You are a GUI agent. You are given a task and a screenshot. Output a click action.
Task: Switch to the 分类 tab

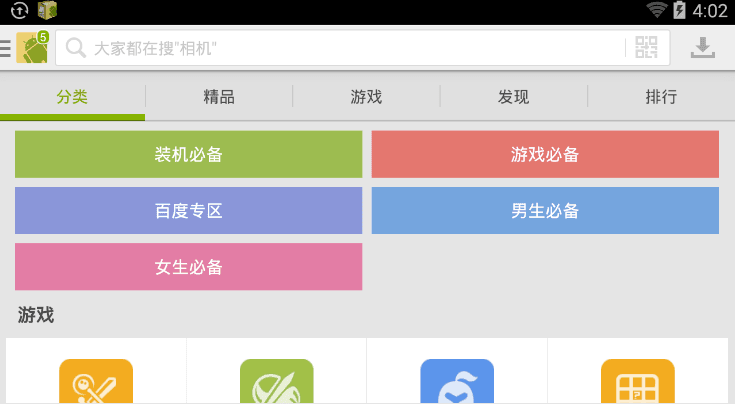[72, 97]
